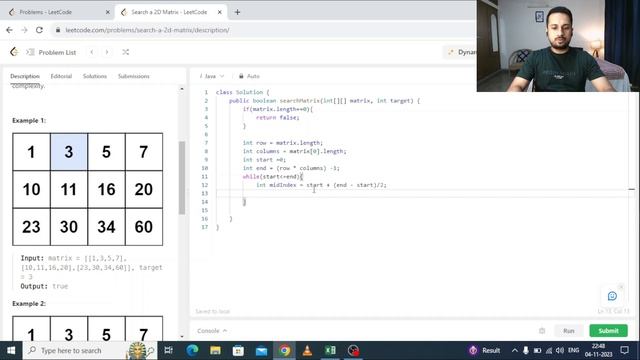Click Example 1 heading text
The height and width of the screenshot is (360, 640).
tap(29, 120)
